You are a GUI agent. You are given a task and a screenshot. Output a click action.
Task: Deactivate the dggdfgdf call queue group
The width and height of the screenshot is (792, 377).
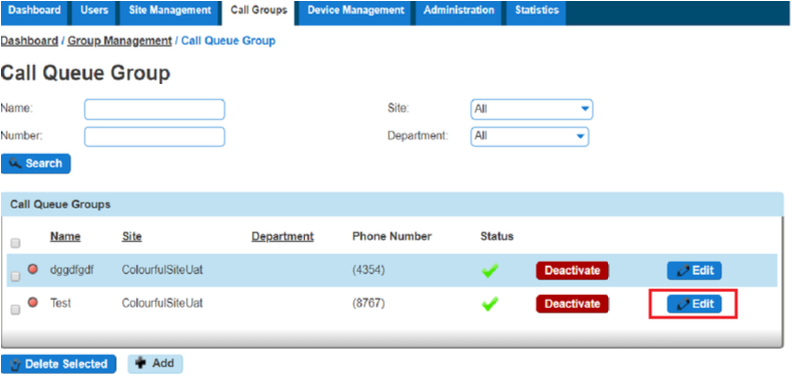572,270
